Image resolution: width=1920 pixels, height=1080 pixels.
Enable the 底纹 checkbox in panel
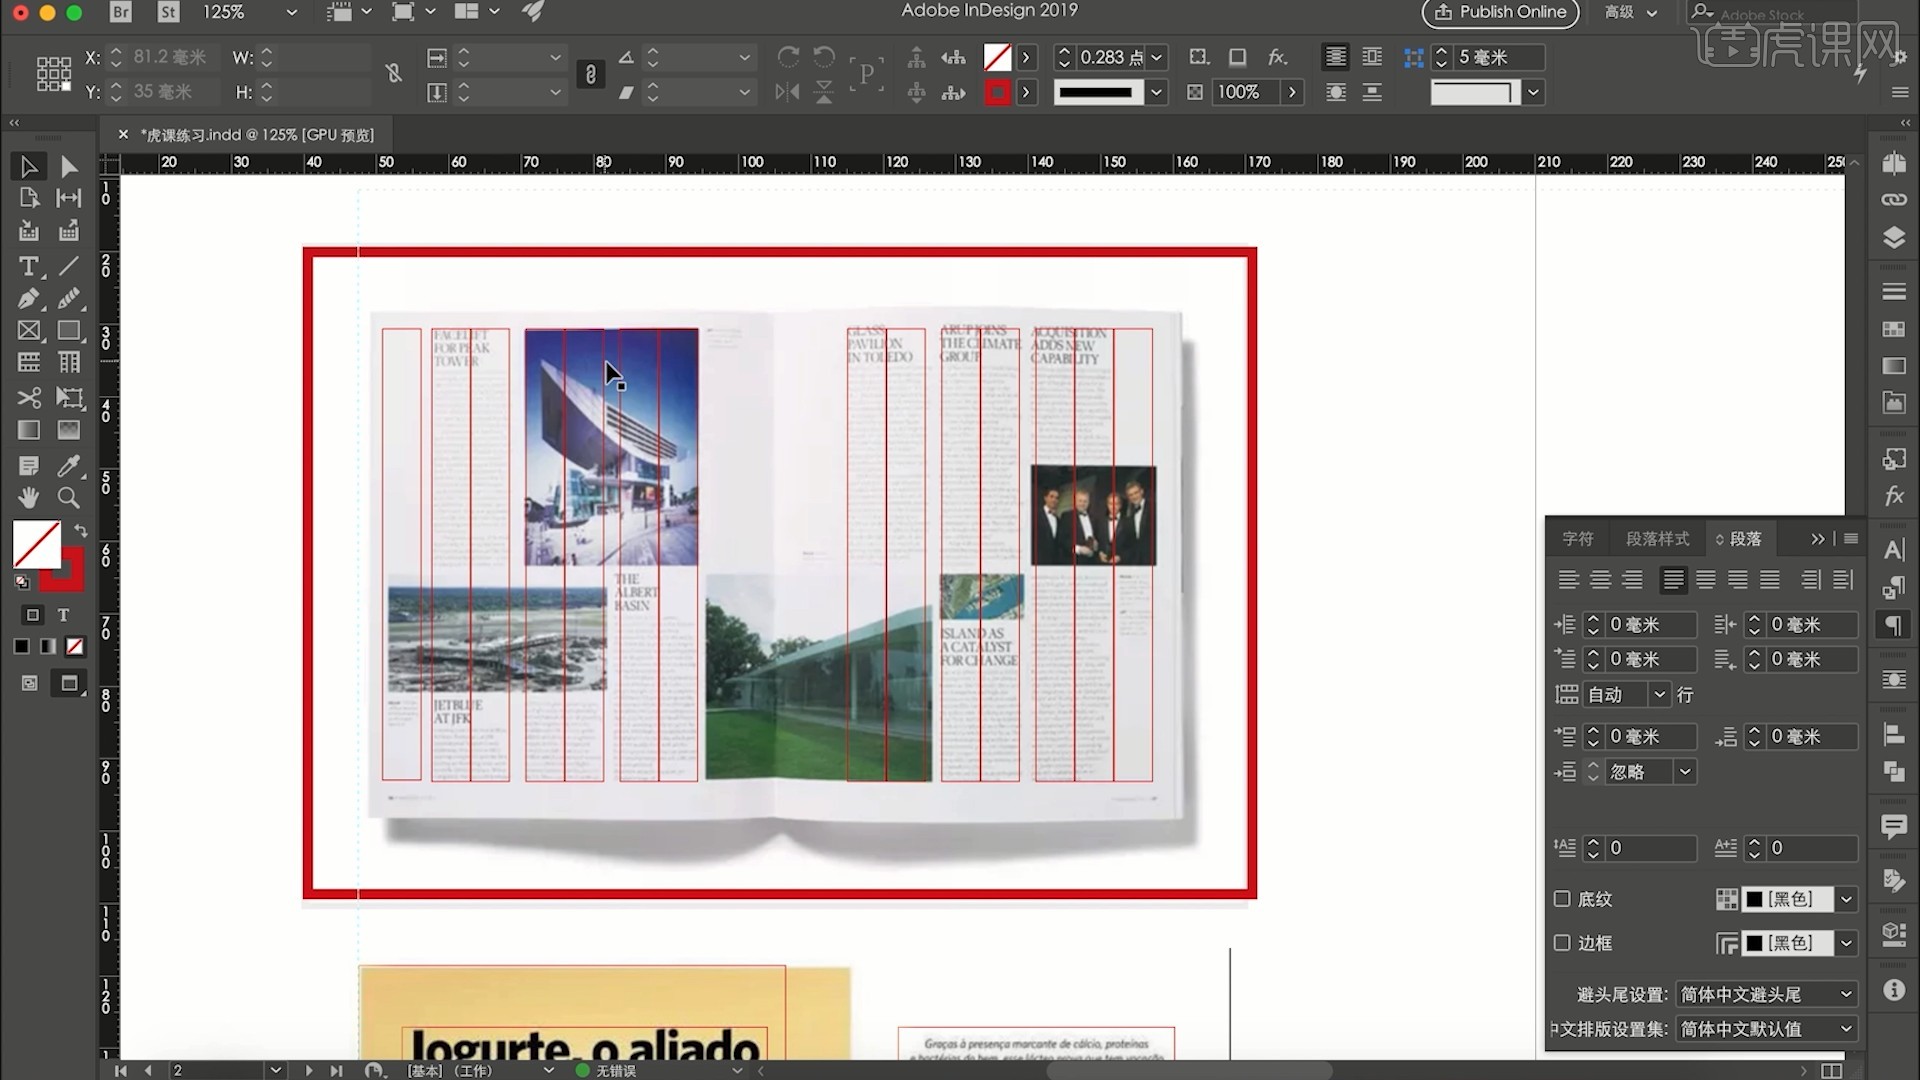tap(1563, 899)
